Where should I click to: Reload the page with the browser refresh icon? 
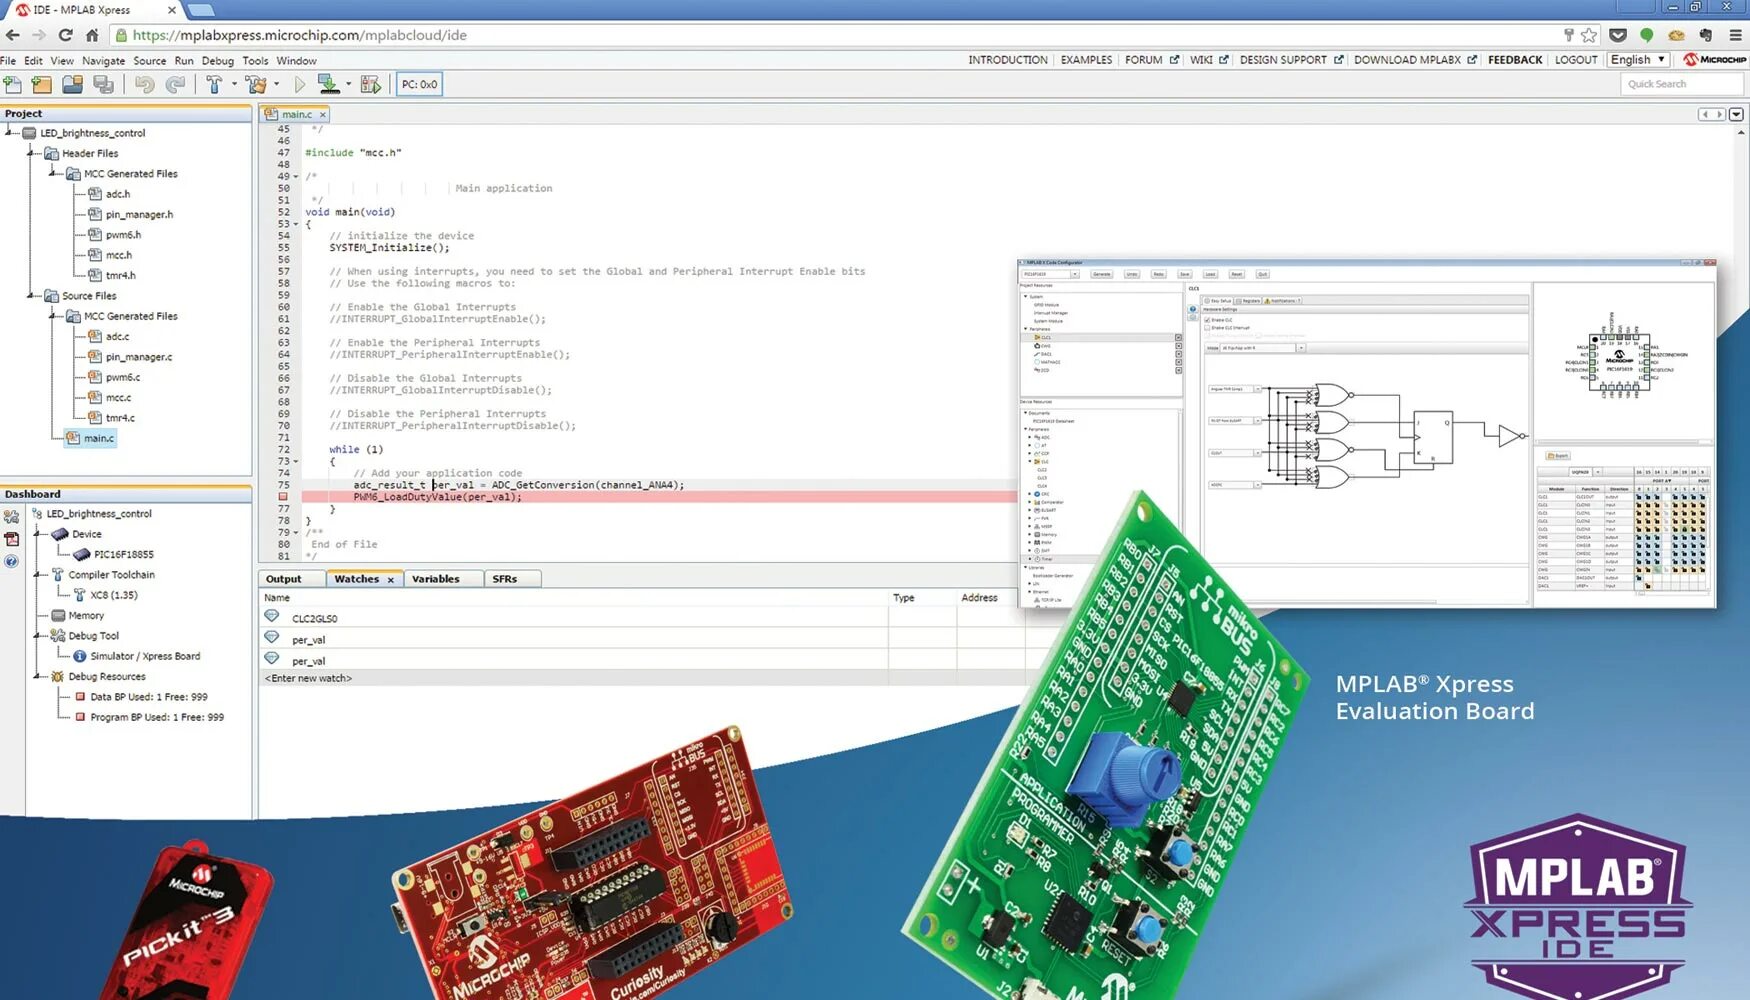click(x=65, y=35)
